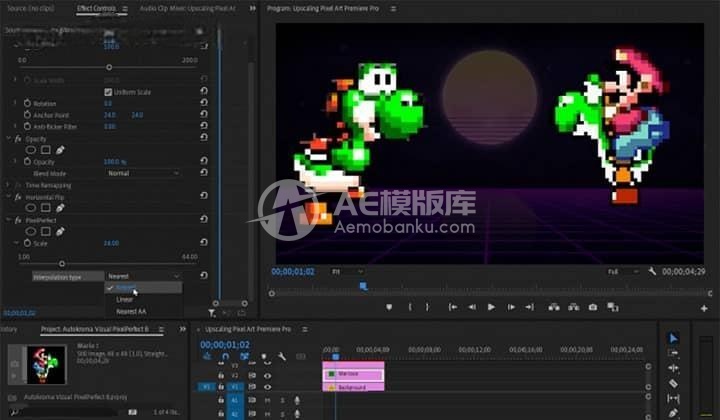Open Program monitor wrench settings

point(652,271)
